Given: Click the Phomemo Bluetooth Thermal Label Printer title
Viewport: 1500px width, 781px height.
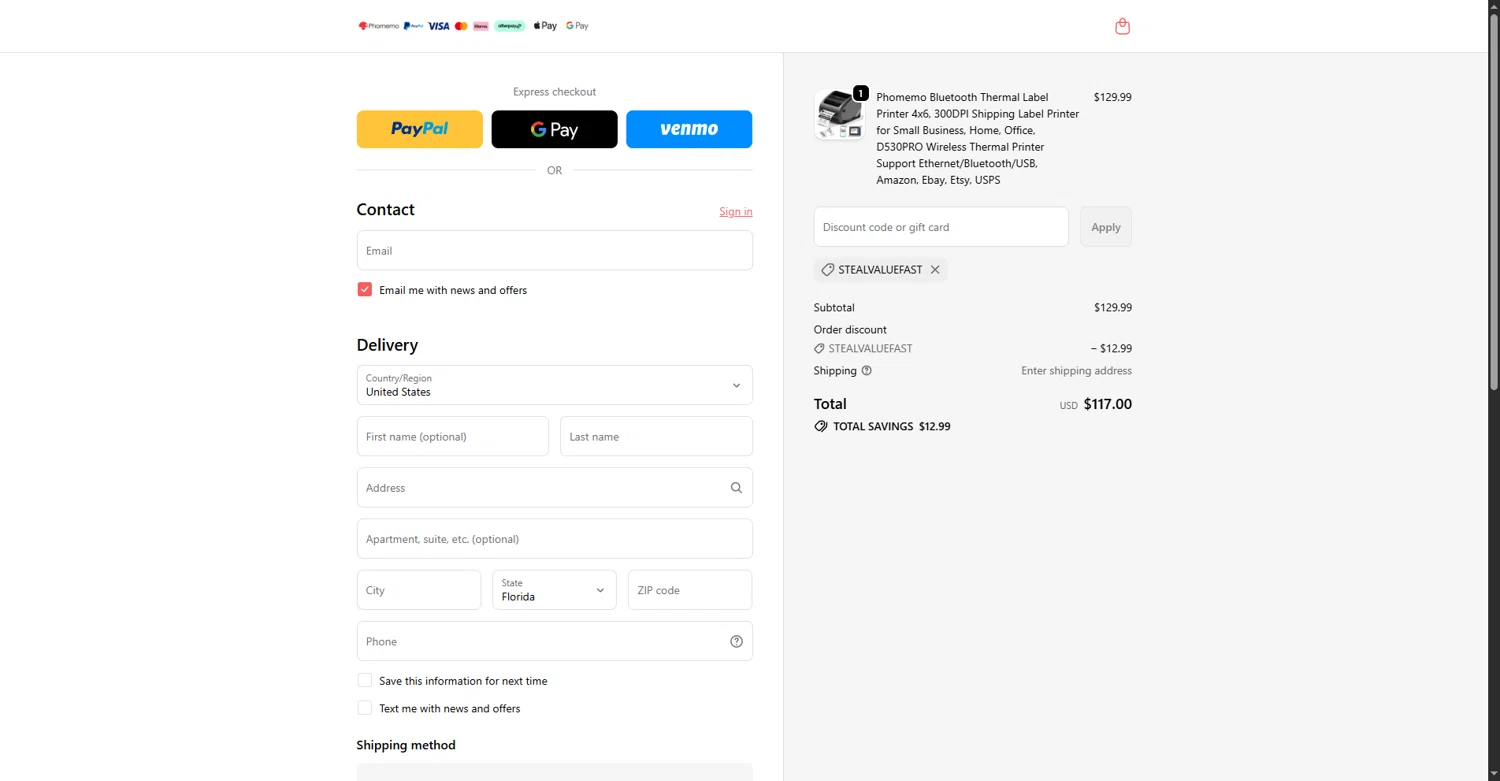Looking at the screenshot, I should pos(978,139).
